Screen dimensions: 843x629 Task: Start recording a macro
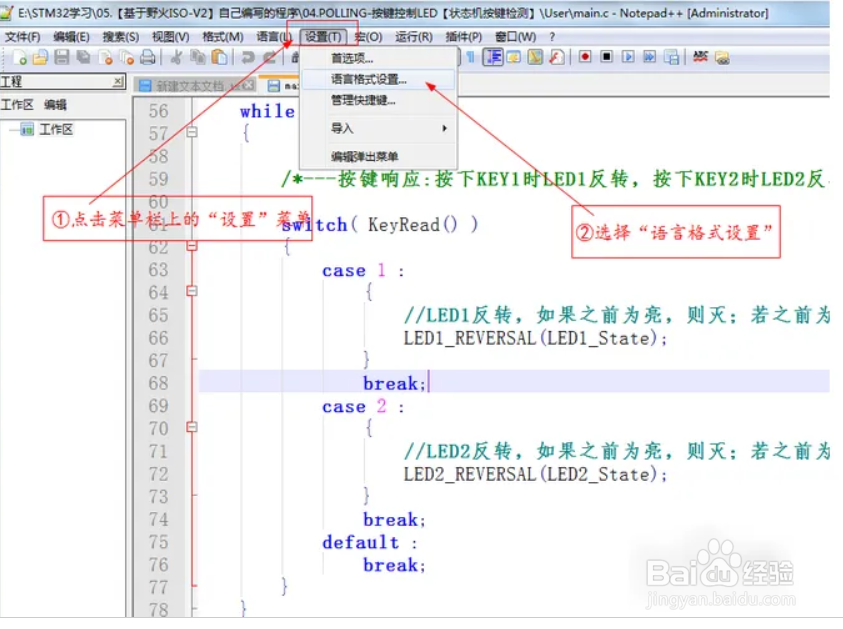tap(583, 56)
